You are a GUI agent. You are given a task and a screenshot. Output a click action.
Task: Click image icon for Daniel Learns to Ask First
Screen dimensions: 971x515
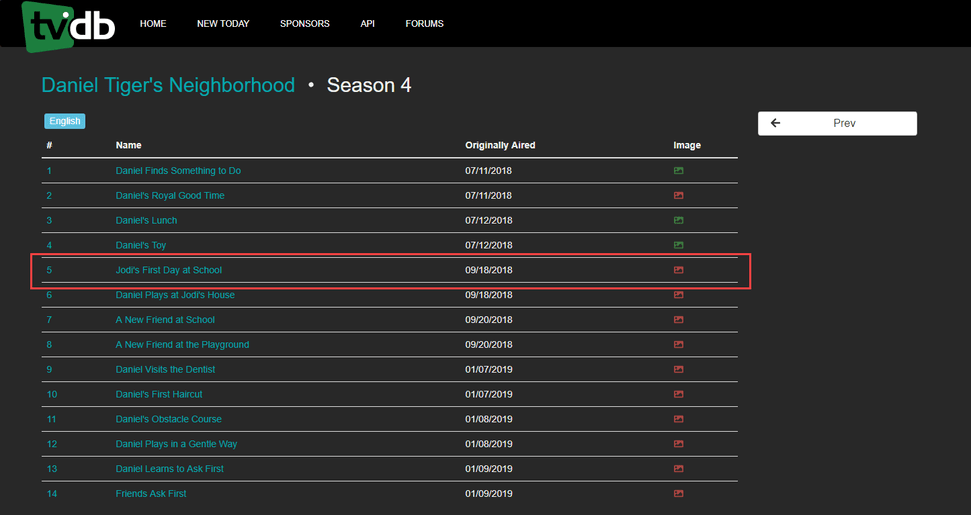click(x=679, y=469)
